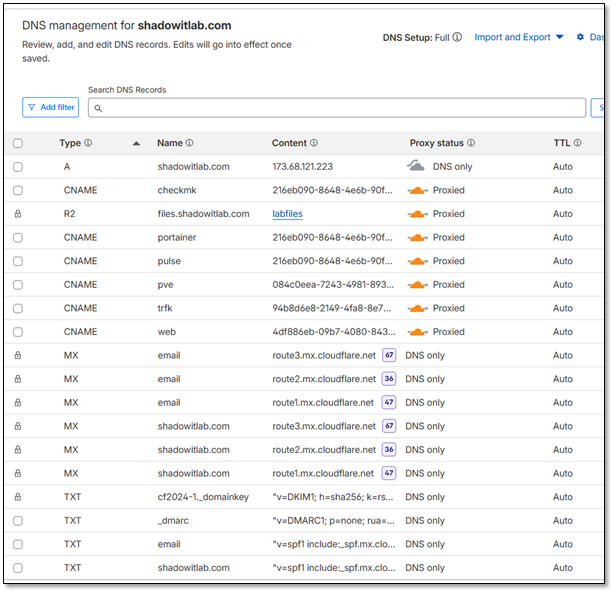Image resolution: width=614 pixels, height=593 pixels.
Task: Open the labfiles link in the R2 row
Action: pyautogui.click(x=287, y=214)
